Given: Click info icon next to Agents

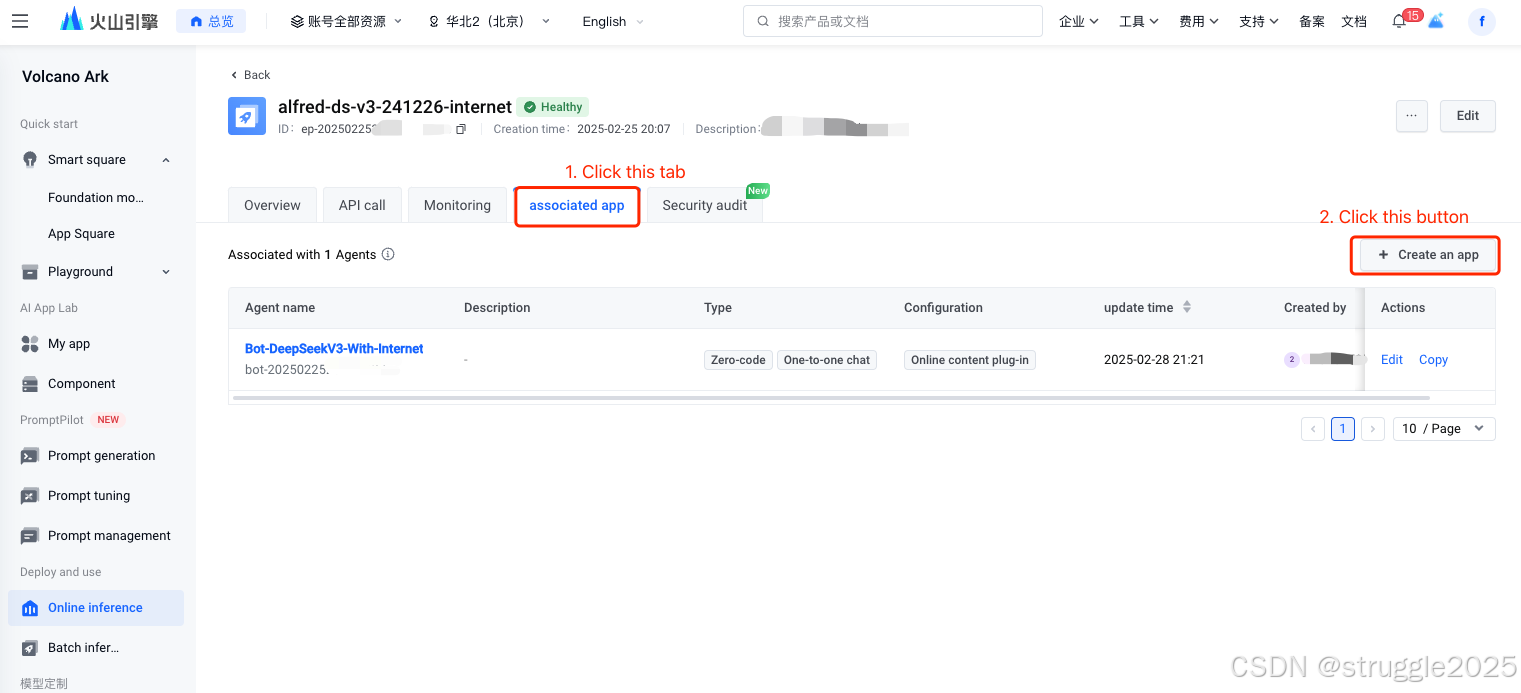Looking at the screenshot, I should [x=388, y=254].
